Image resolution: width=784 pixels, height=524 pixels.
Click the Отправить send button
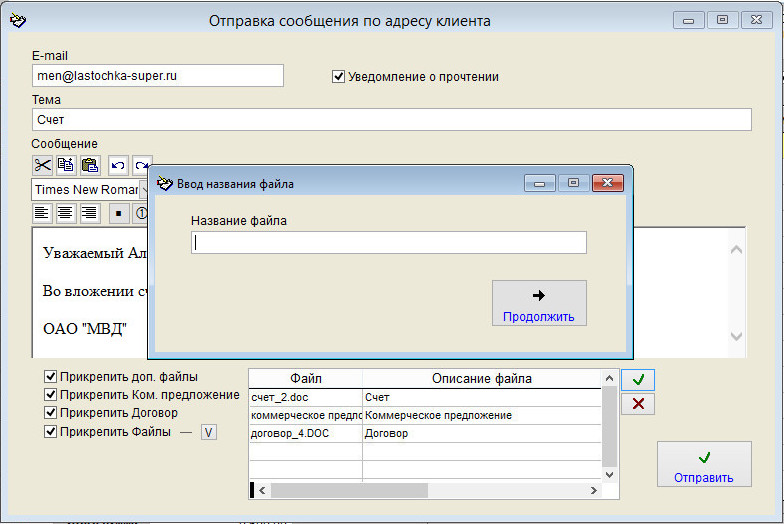click(x=703, y=465)
